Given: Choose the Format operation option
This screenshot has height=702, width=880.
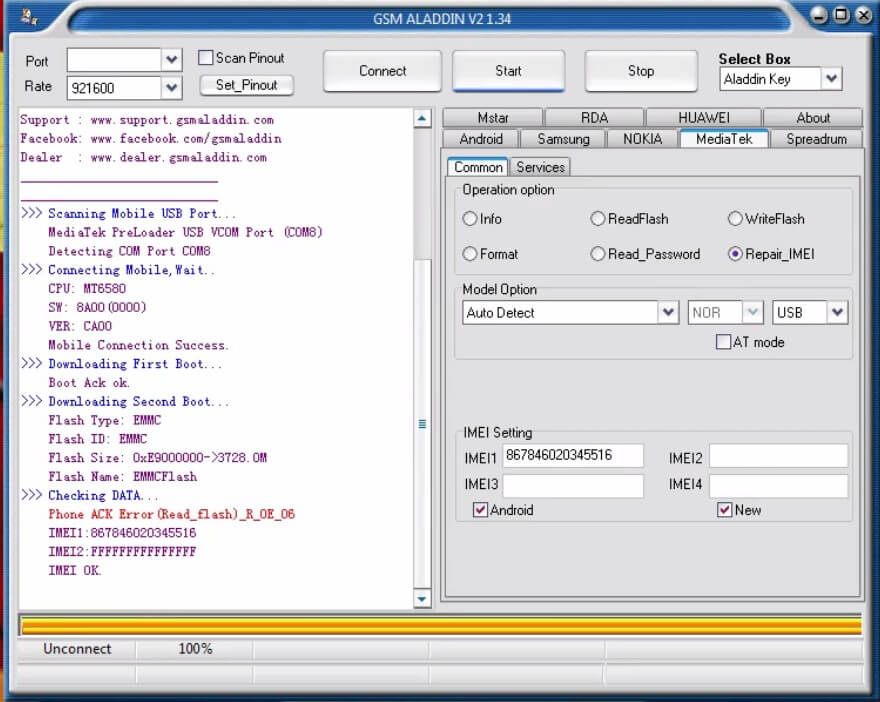Looking at the screenshot, I should [470, 254].
